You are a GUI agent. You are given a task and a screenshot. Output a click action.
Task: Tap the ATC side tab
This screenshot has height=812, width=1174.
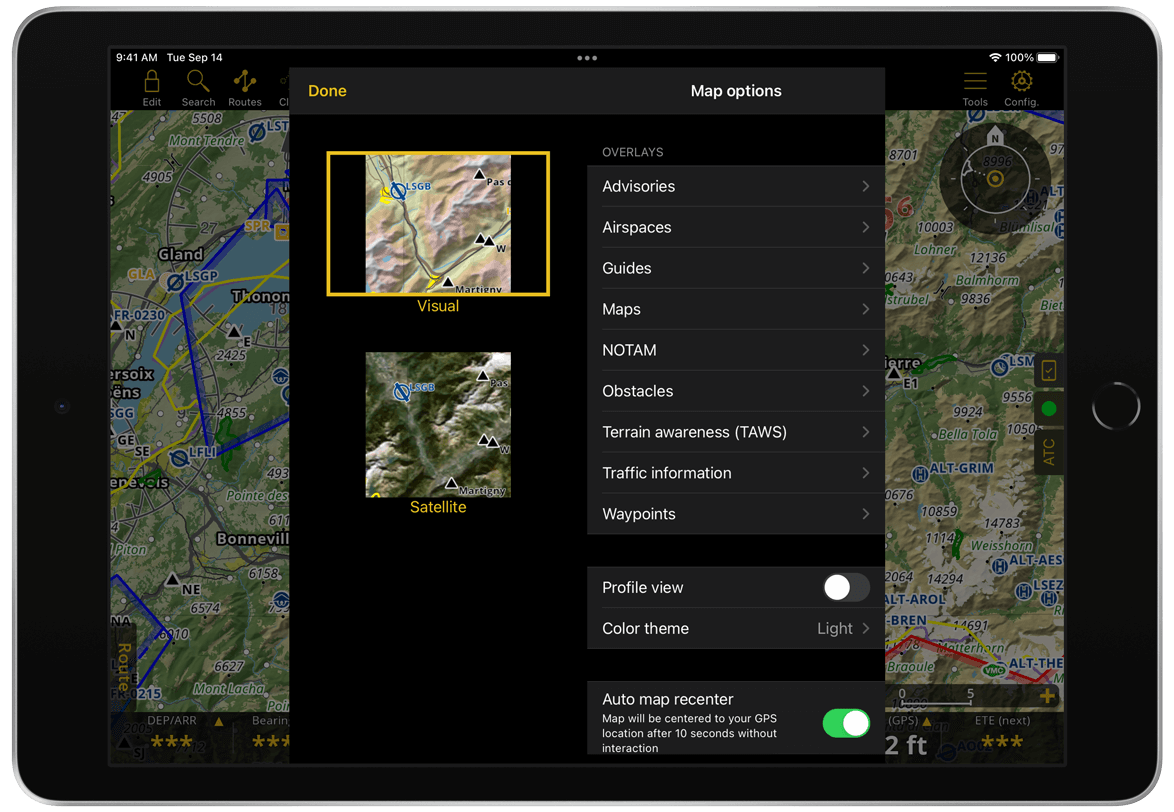(x=1049, y=452)
